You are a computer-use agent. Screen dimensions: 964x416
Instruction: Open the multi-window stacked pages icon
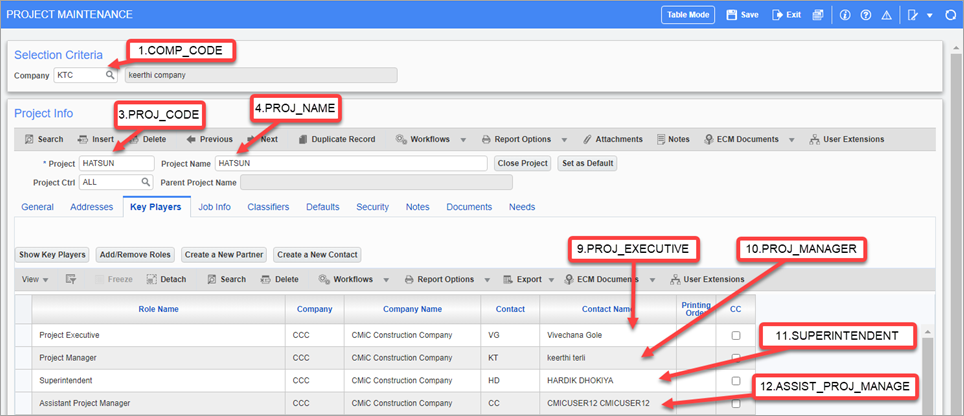coord(817,15)
